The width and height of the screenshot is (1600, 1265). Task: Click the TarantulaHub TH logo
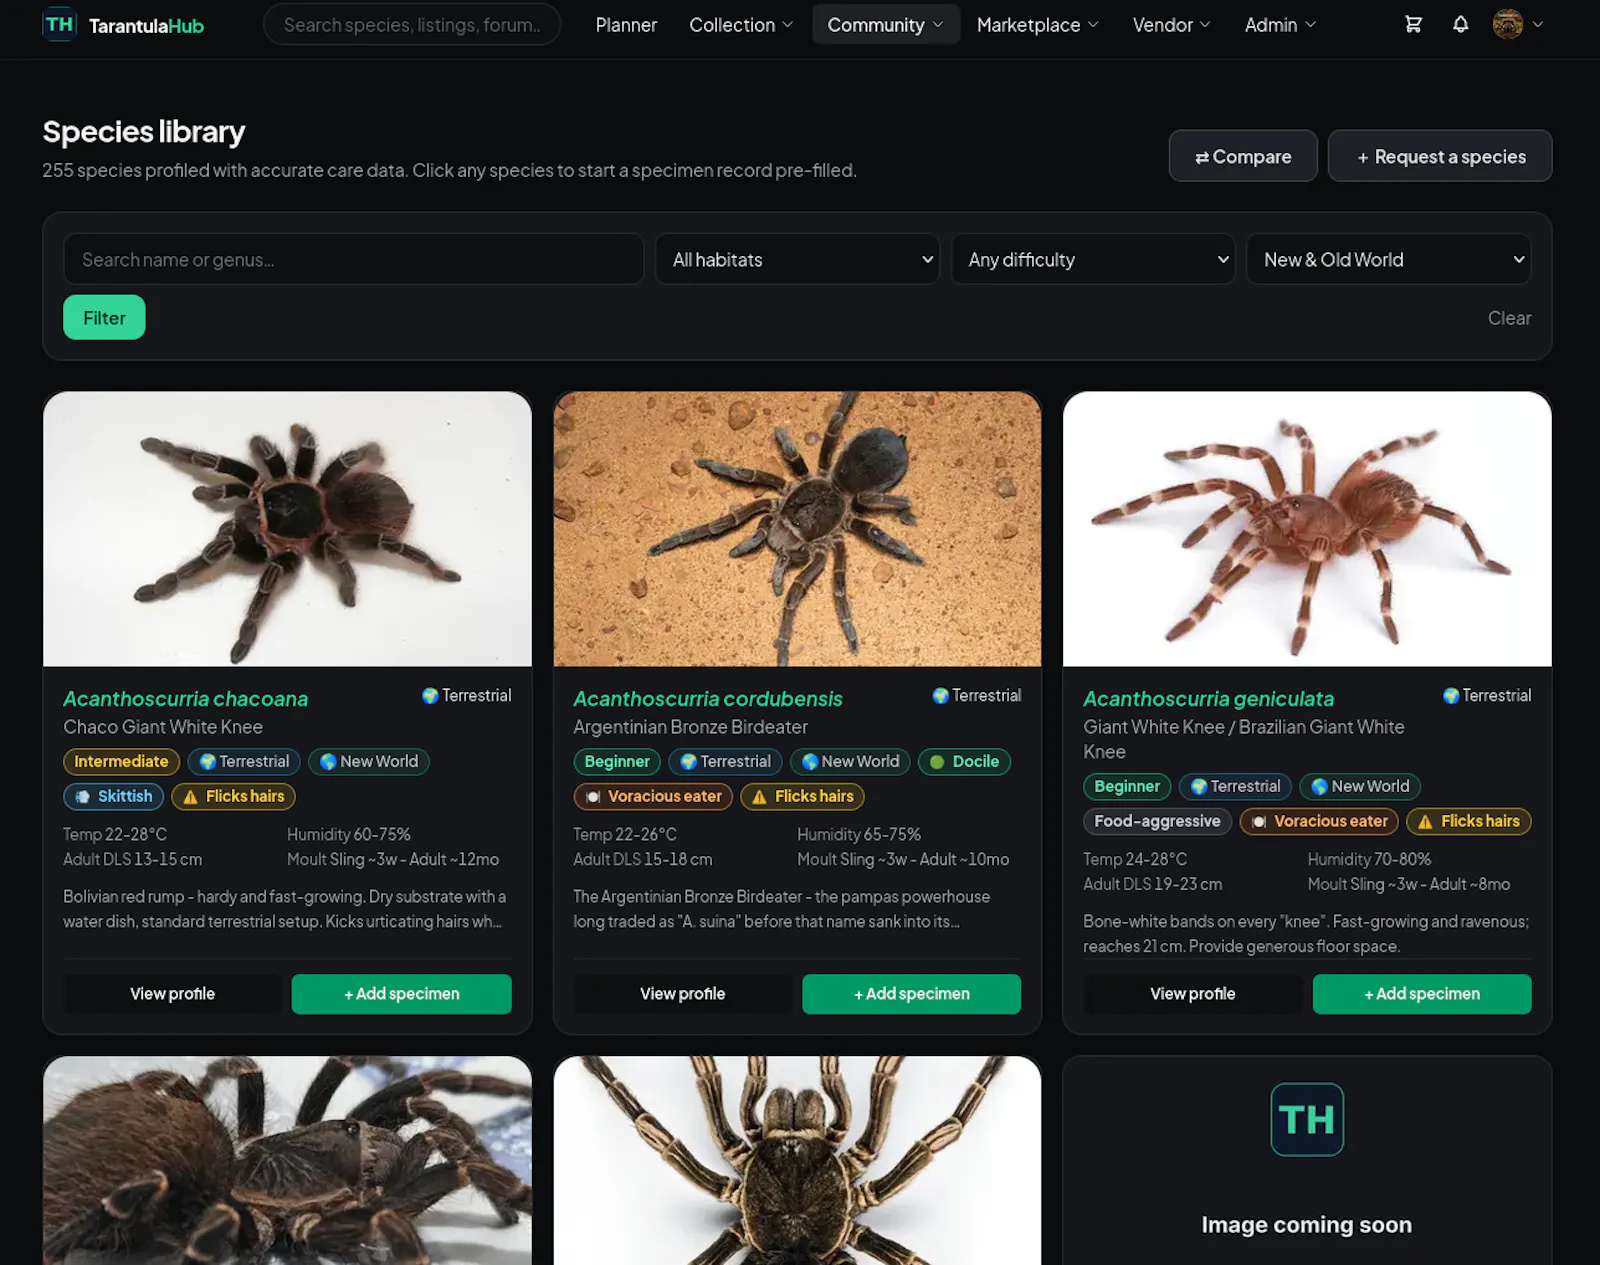[59, 24]
